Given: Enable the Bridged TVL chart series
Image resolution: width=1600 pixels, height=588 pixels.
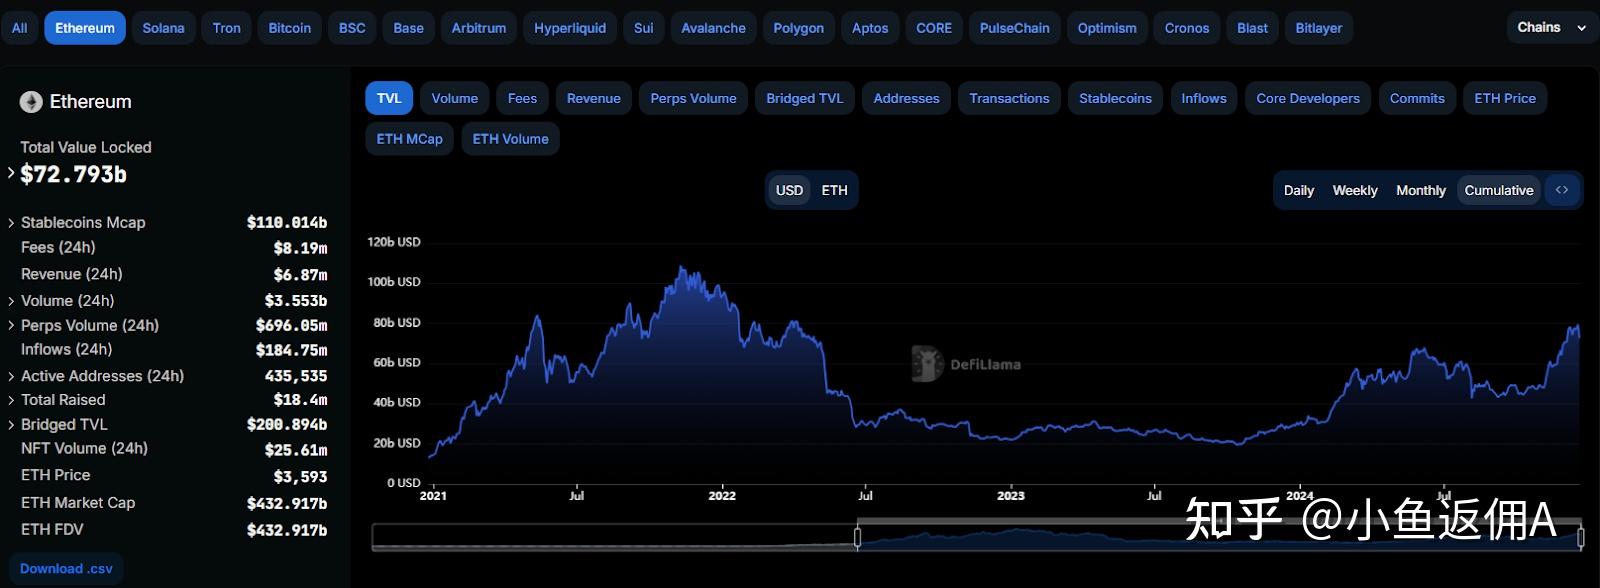Looking at the screenshot, I should point(805,98).
